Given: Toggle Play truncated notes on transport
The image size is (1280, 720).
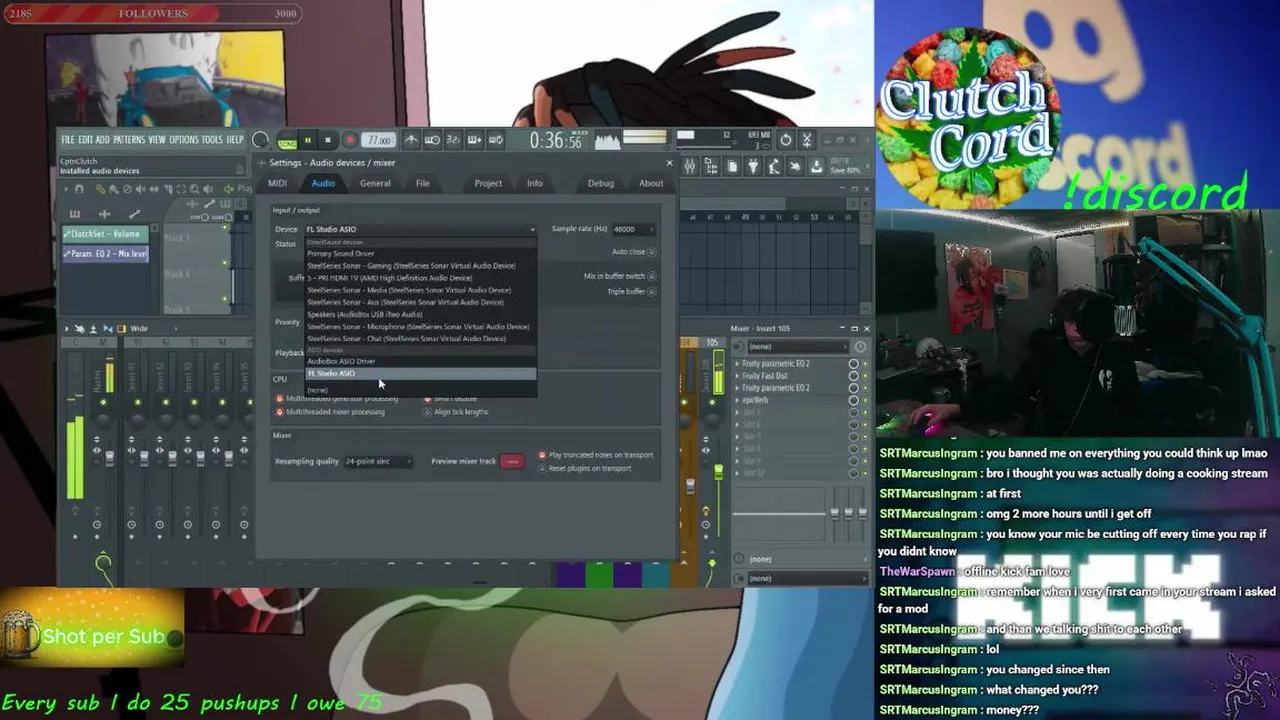Looking at the screenshot, I should (542, 455).
